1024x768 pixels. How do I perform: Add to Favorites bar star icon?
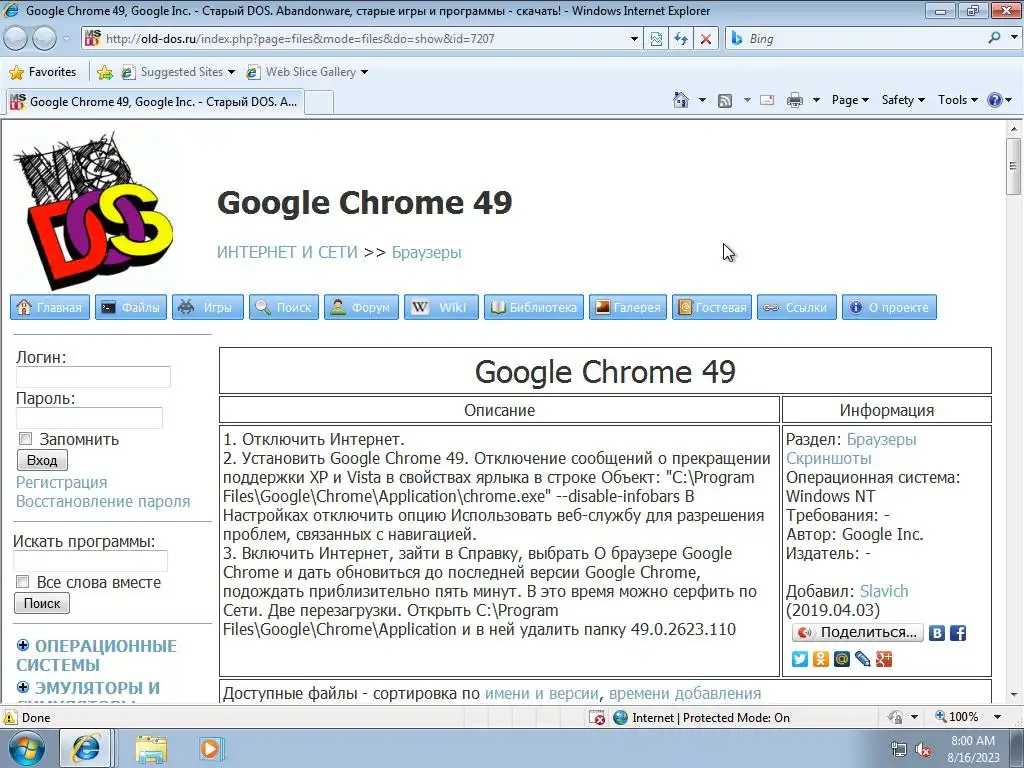104,72
